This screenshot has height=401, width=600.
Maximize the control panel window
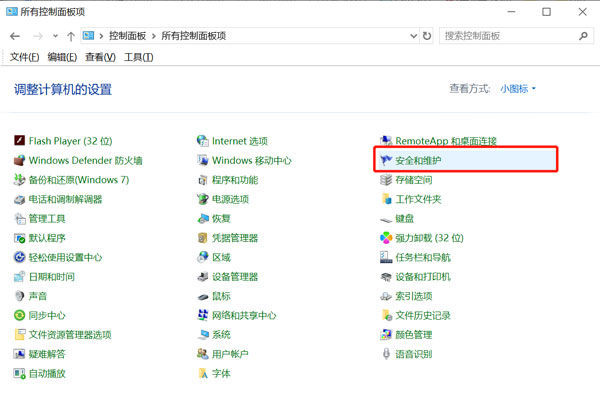tap(546, 12)
